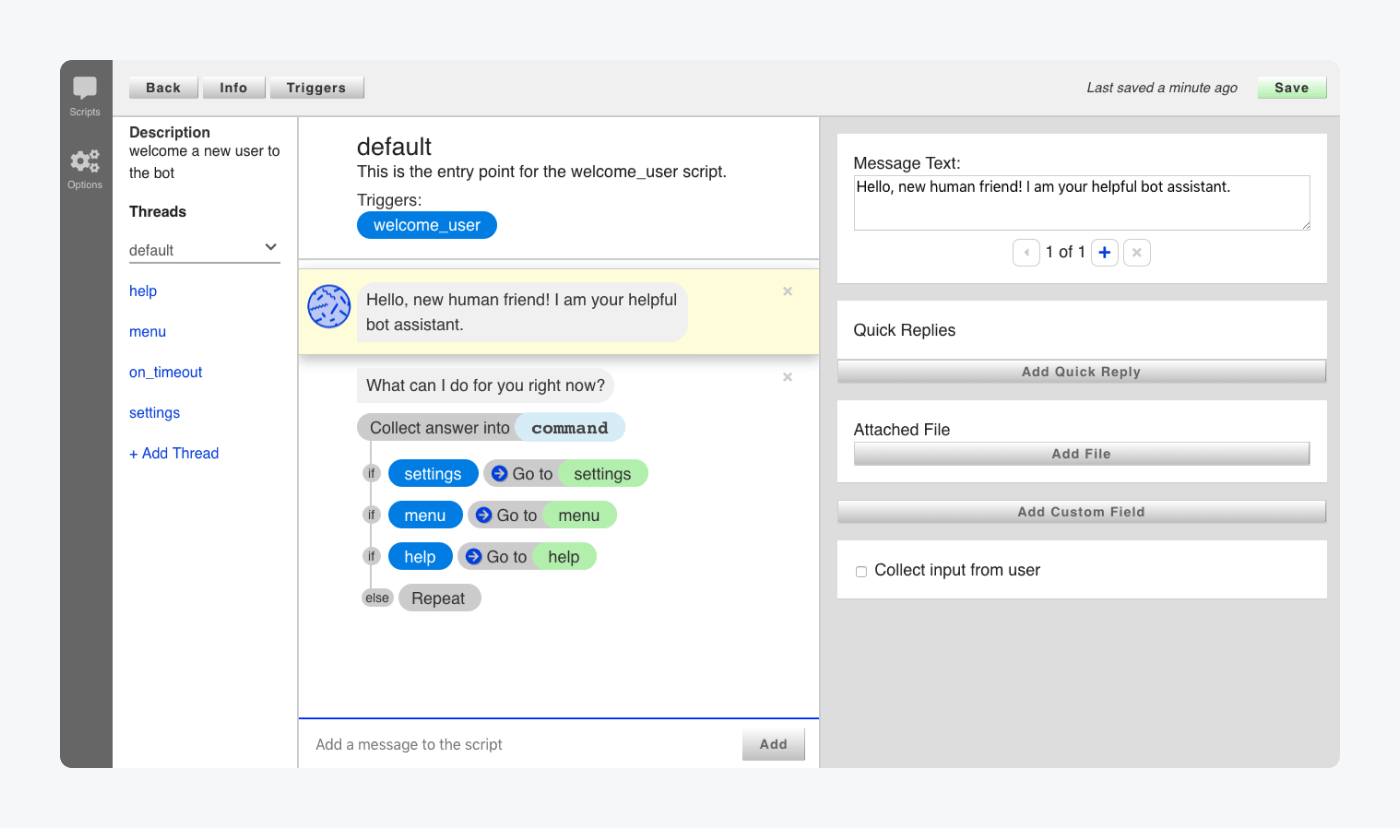Remove the greeting message with its X
The height and width of the screenshot is (828, 1400).
click(787, 291)
